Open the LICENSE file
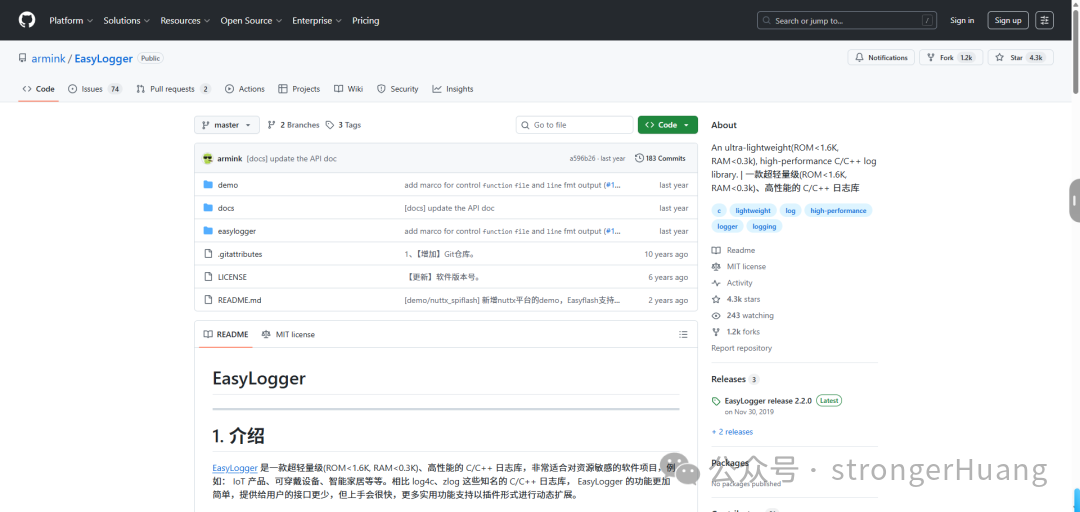The image size is (1080, 512). [x=232, y=277]
